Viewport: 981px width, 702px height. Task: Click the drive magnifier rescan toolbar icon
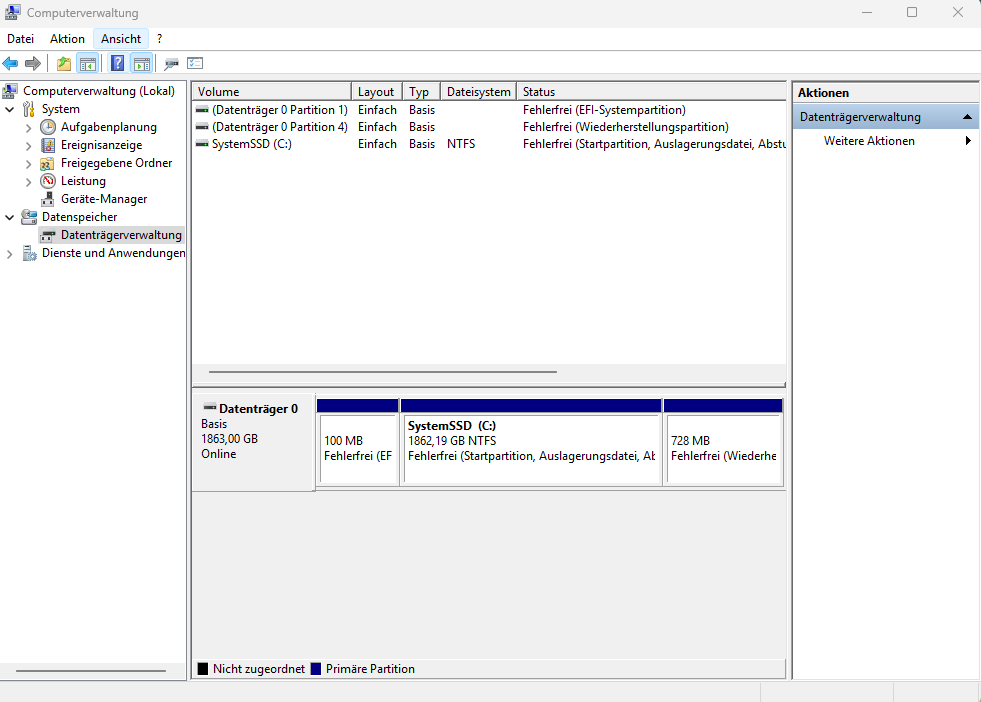coord(171,63)
